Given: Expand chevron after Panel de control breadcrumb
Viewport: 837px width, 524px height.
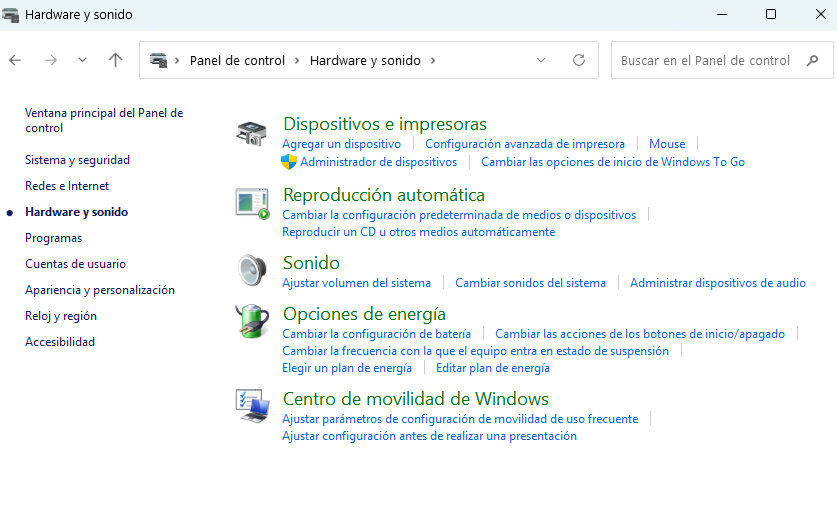Looking at the screenshot, I should tap(297, 60).
